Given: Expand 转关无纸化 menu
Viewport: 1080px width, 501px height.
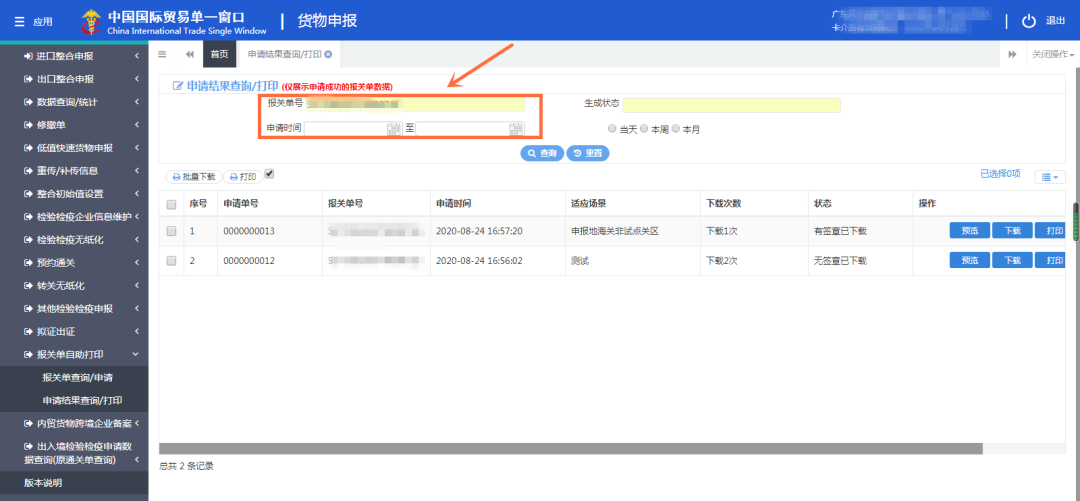Looking at the screenshot, I should [x=74, y=285].
